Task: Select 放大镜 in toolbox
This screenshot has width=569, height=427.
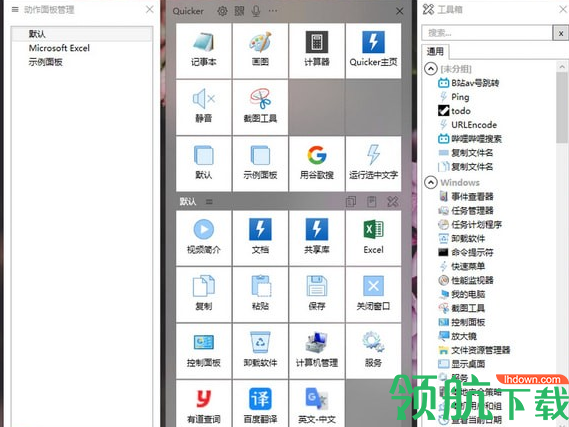Action: [458, 336]
